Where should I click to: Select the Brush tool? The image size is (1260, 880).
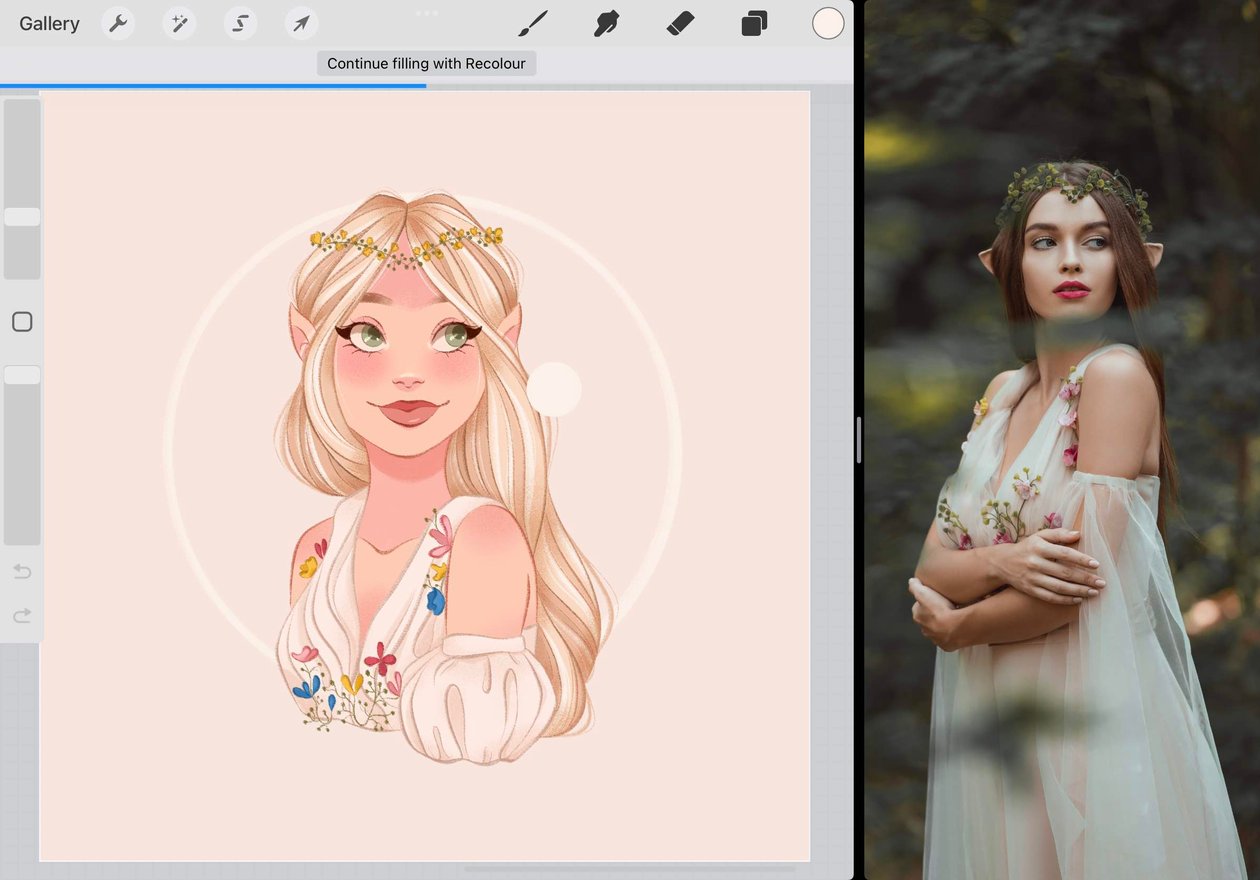pyautogui.click(x=535, y=23)
